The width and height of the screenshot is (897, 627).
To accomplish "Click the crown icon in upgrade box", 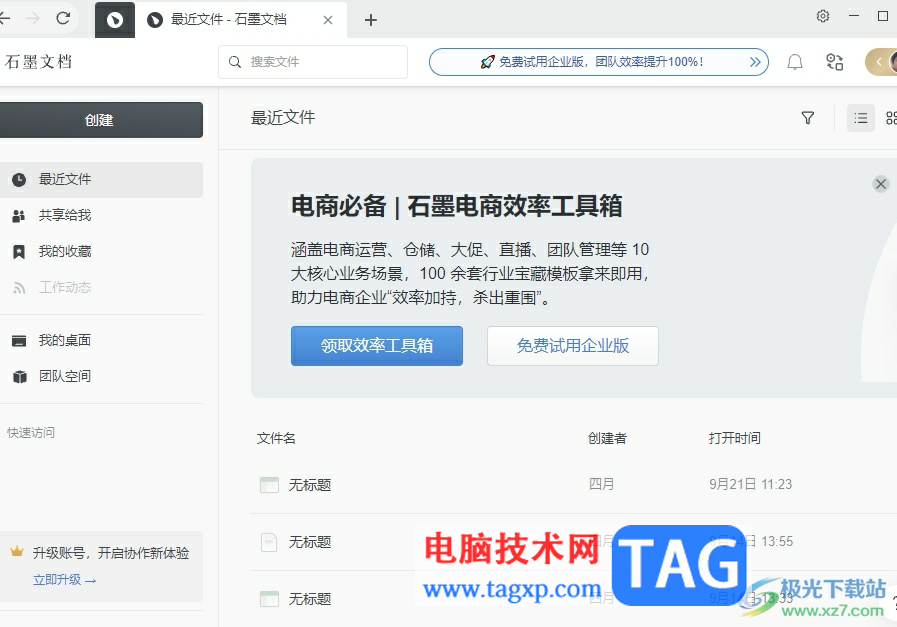I will (17, 551).
